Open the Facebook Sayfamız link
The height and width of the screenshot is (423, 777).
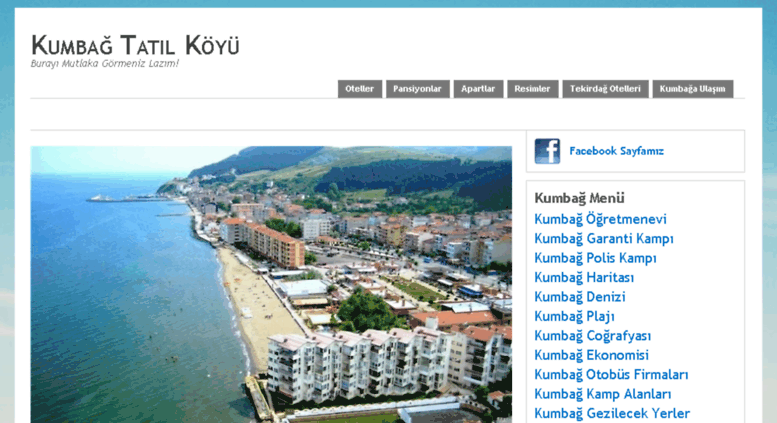pos(616,151)
